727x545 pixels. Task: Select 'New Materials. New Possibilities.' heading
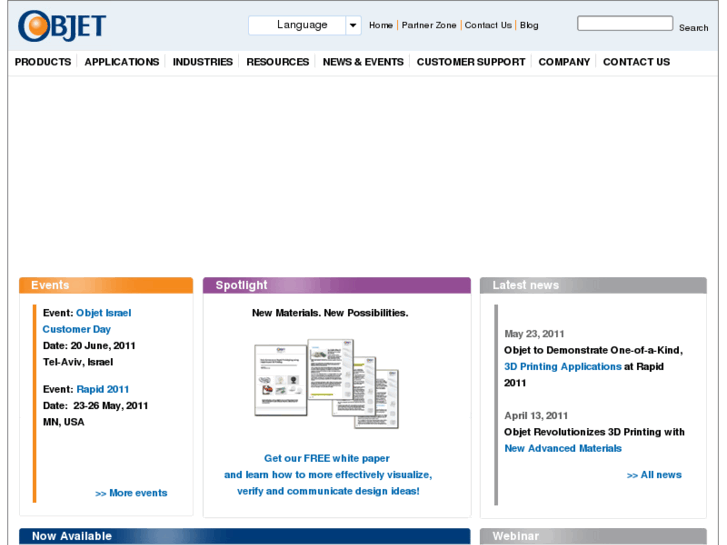click(330, 313)
